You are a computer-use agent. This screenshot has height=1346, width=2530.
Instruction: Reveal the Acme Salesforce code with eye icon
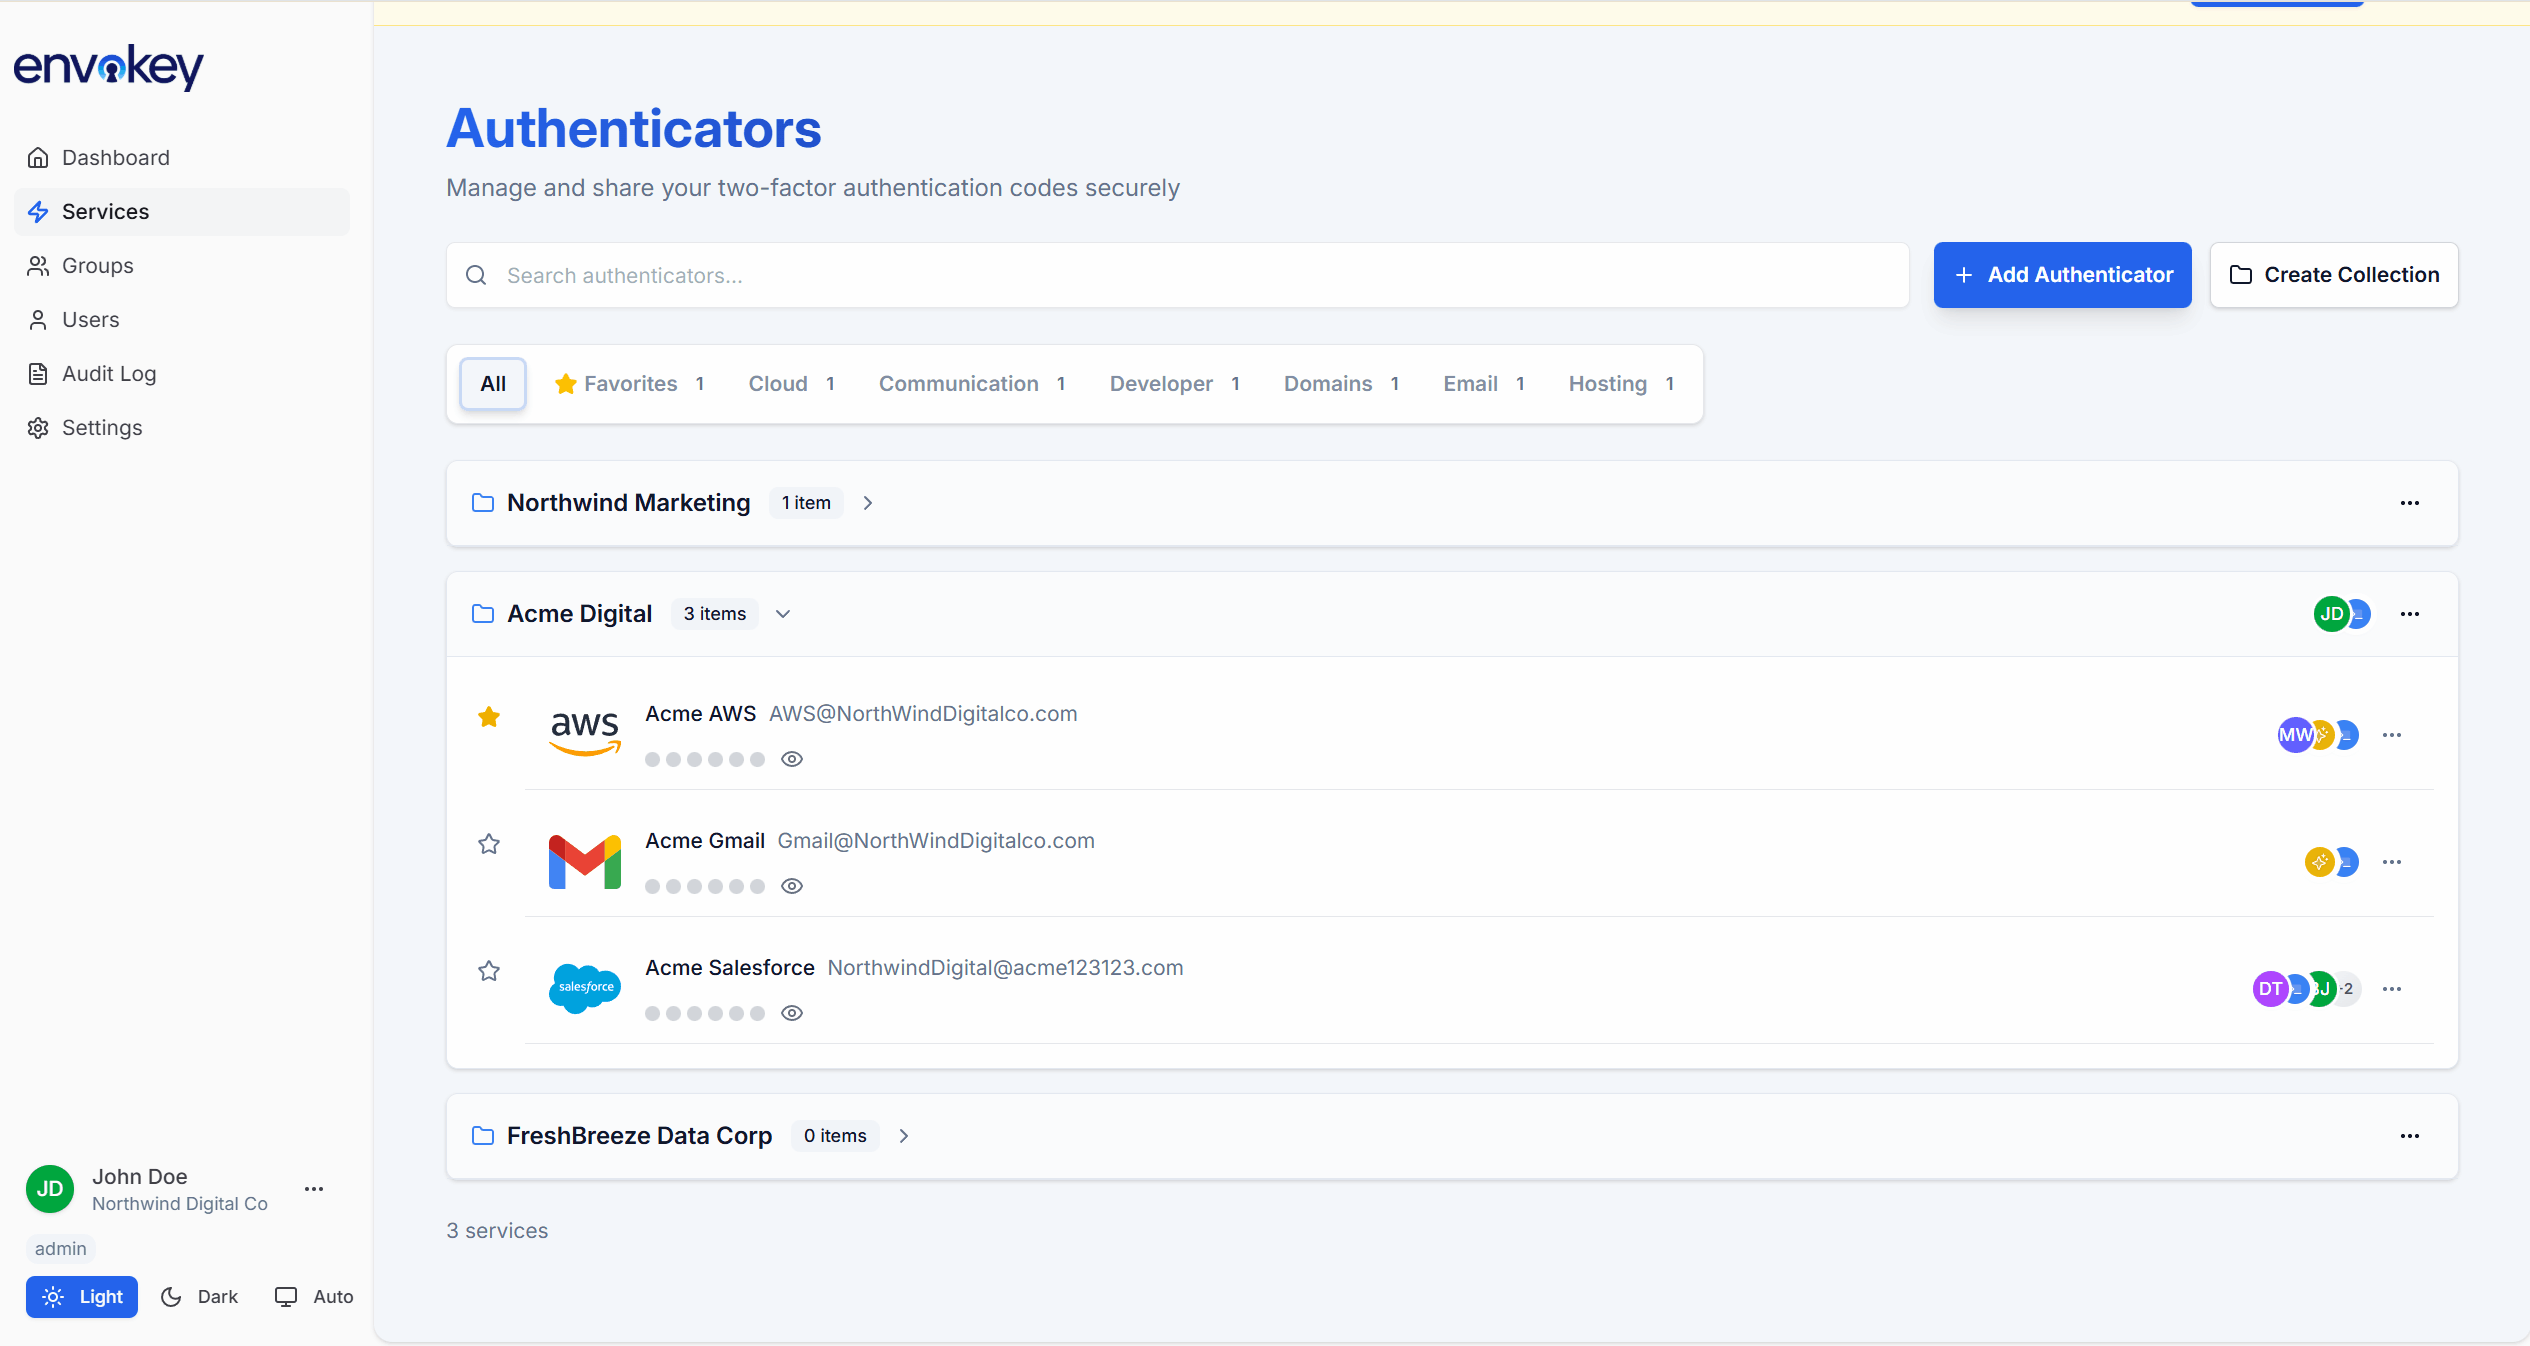click(x=792, y=1013)
